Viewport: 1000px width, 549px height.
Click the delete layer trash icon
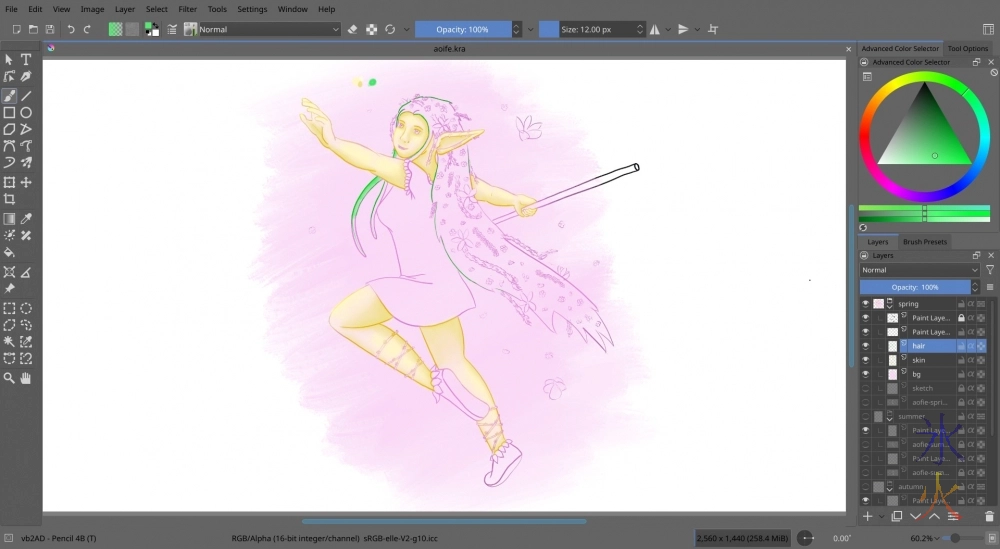(988, 516)
